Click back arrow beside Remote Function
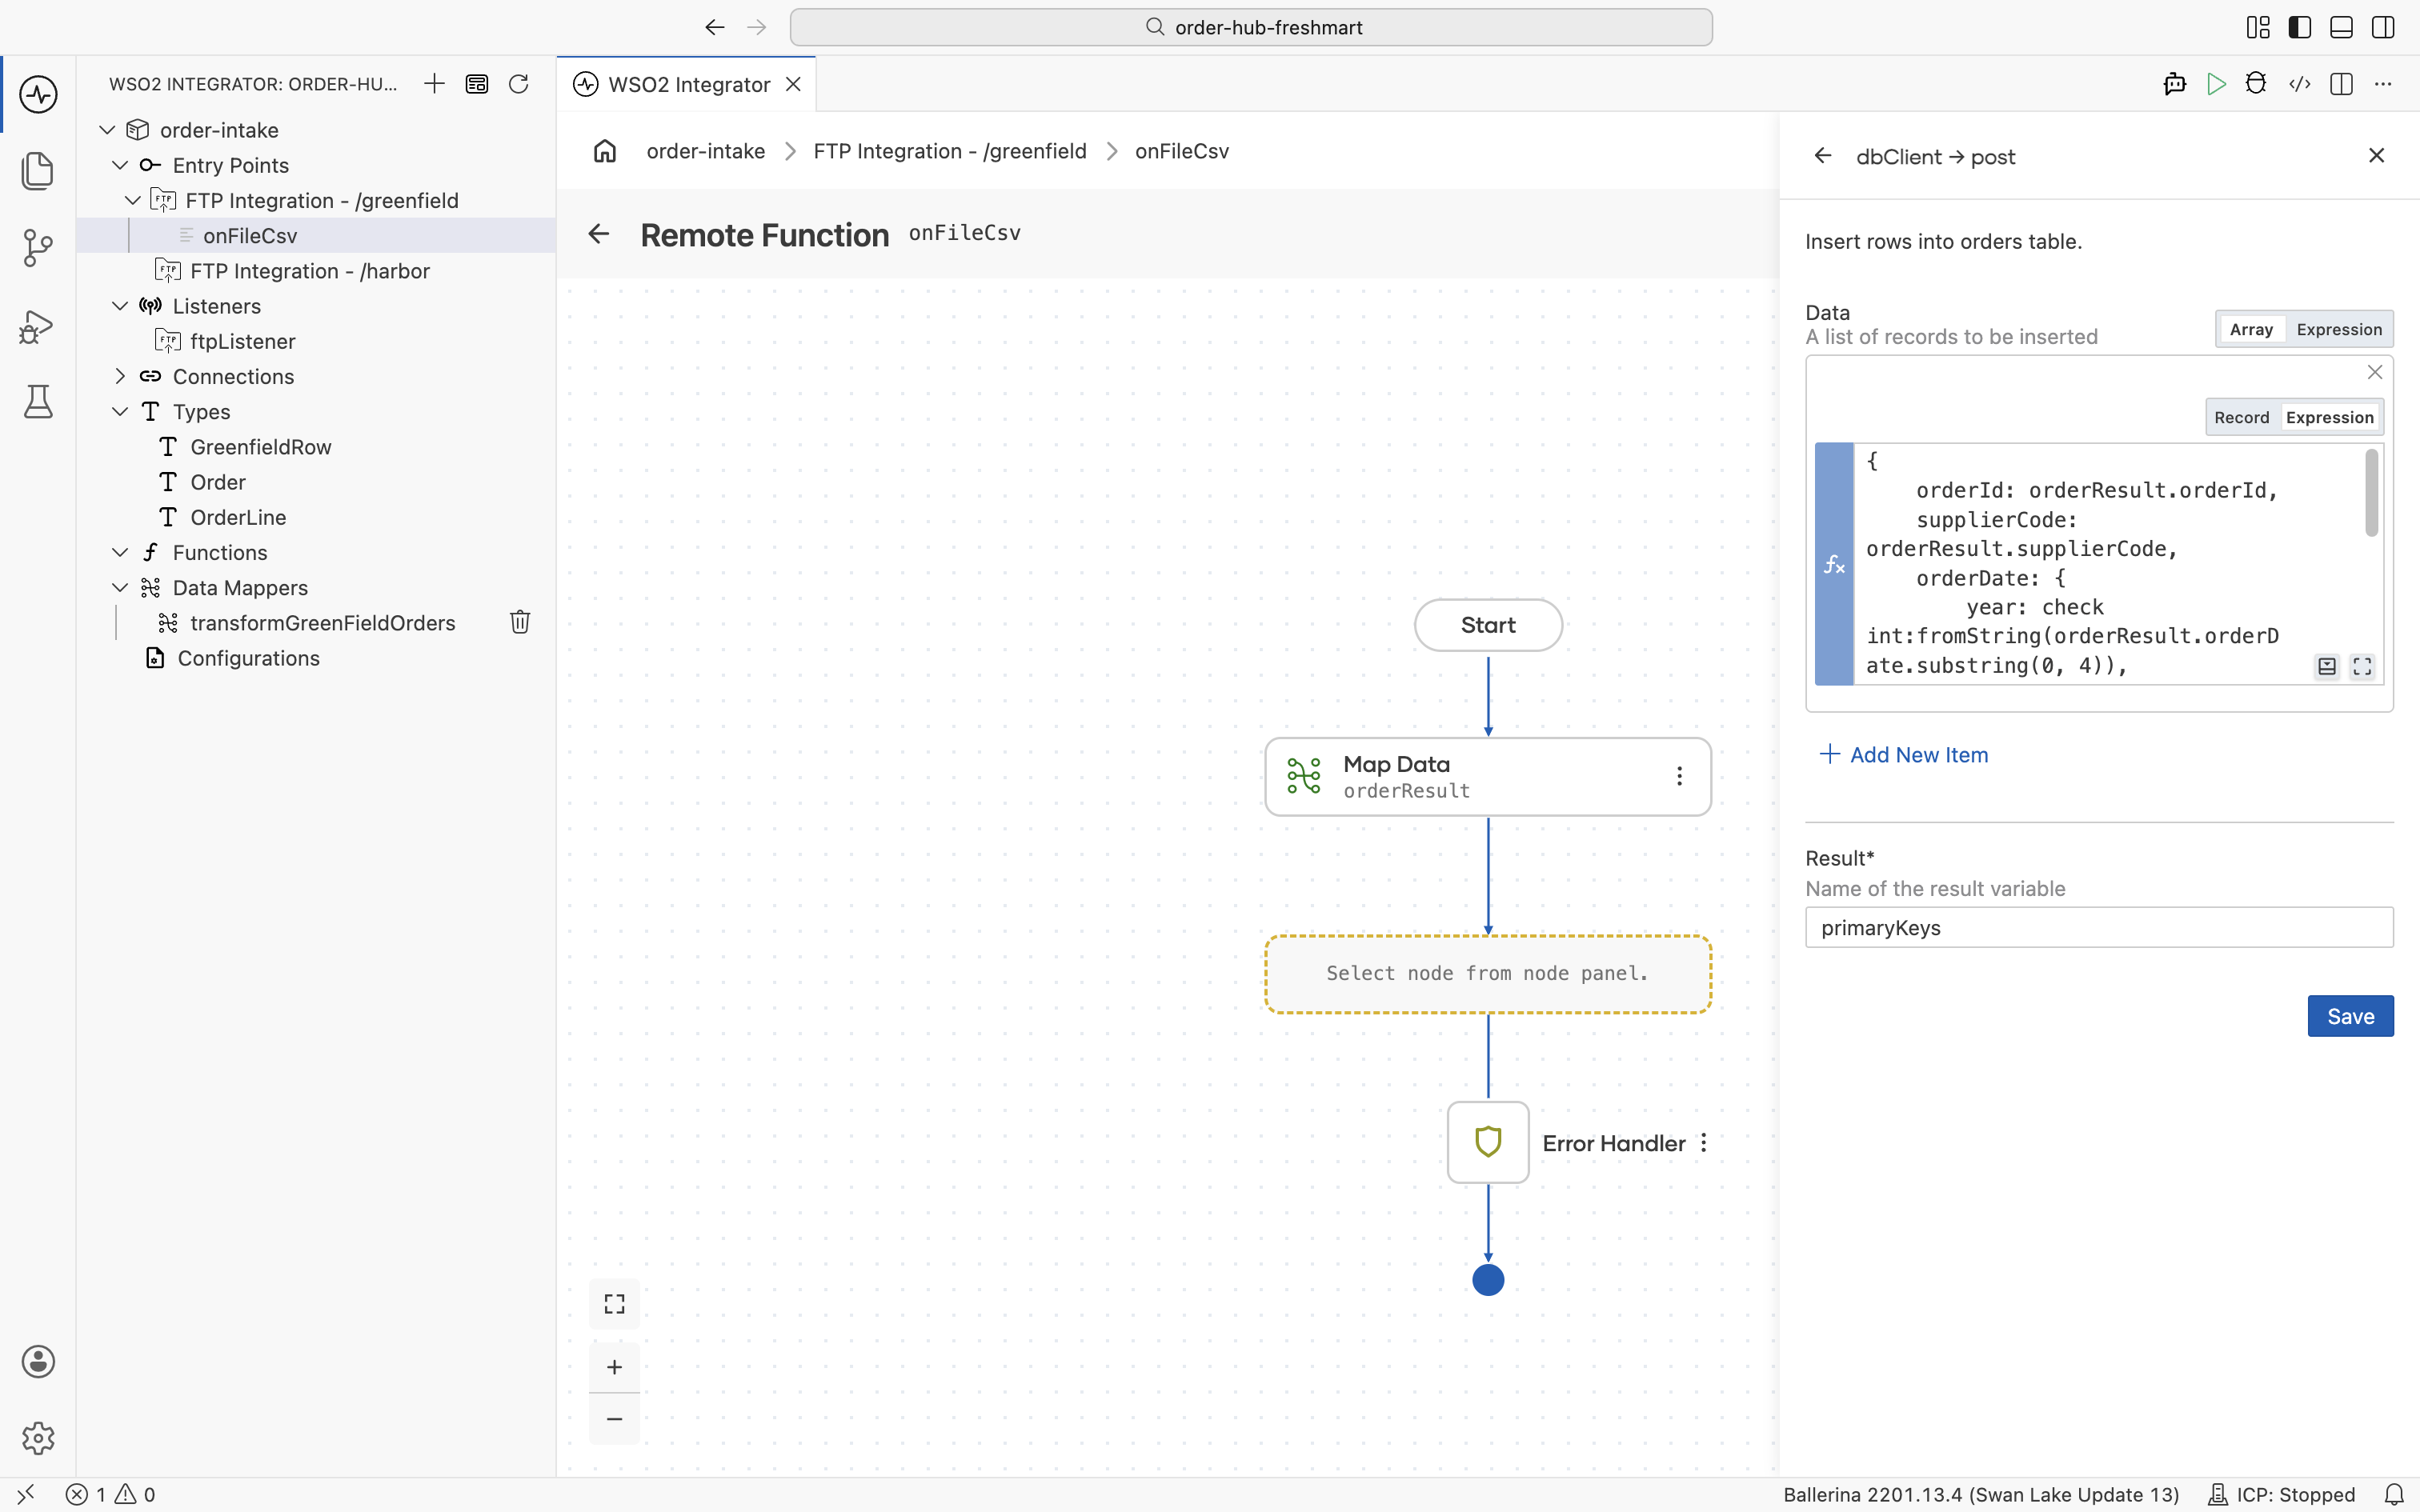The height and width of the screenshot is (1512, 2420). tap(599, 234)
